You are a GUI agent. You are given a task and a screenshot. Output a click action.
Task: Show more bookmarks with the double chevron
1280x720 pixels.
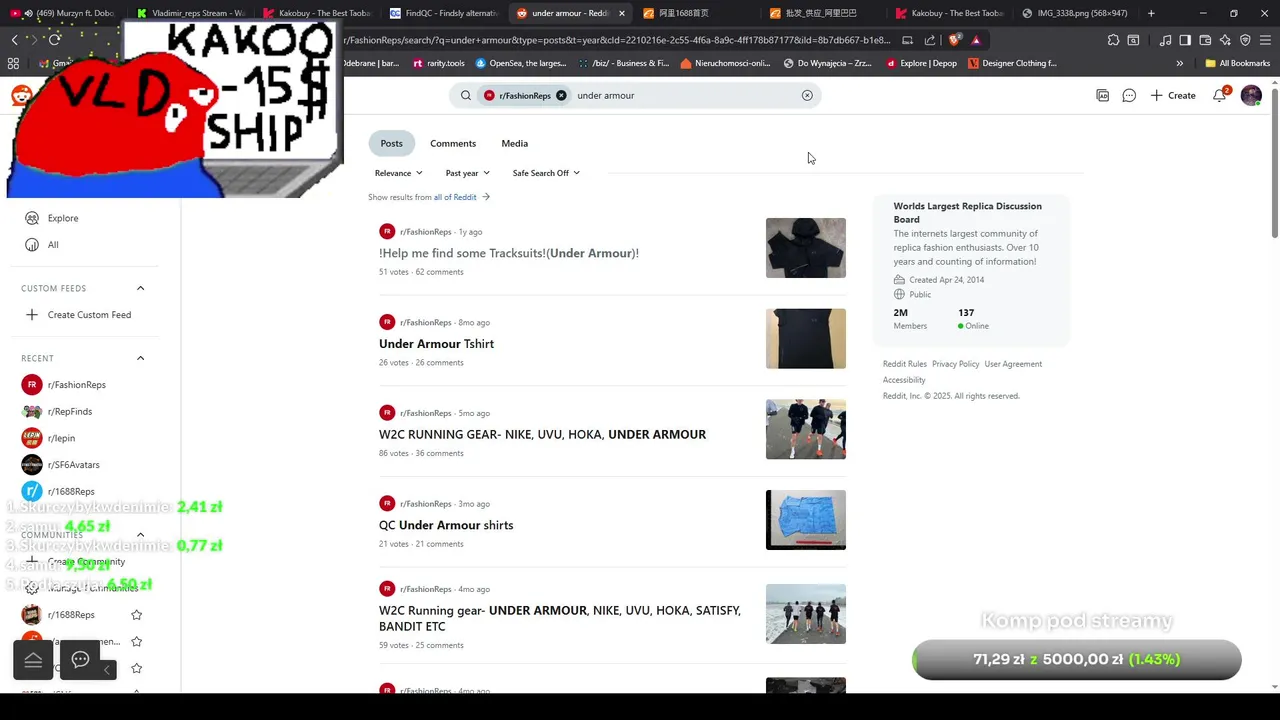1180,63
